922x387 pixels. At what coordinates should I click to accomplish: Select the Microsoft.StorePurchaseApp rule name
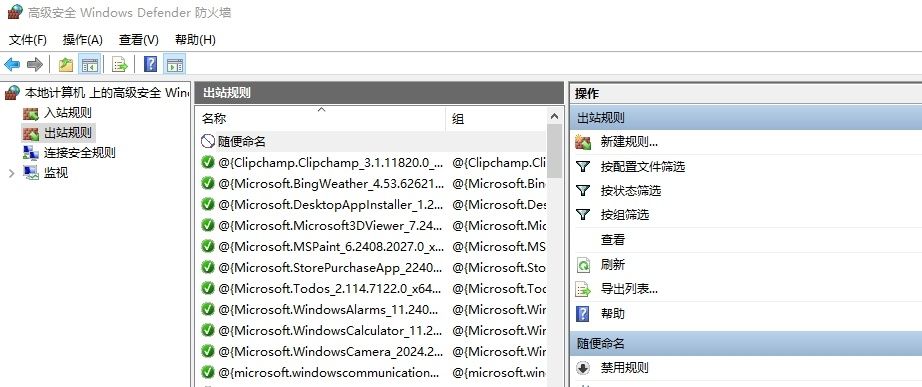pos(330,268)
